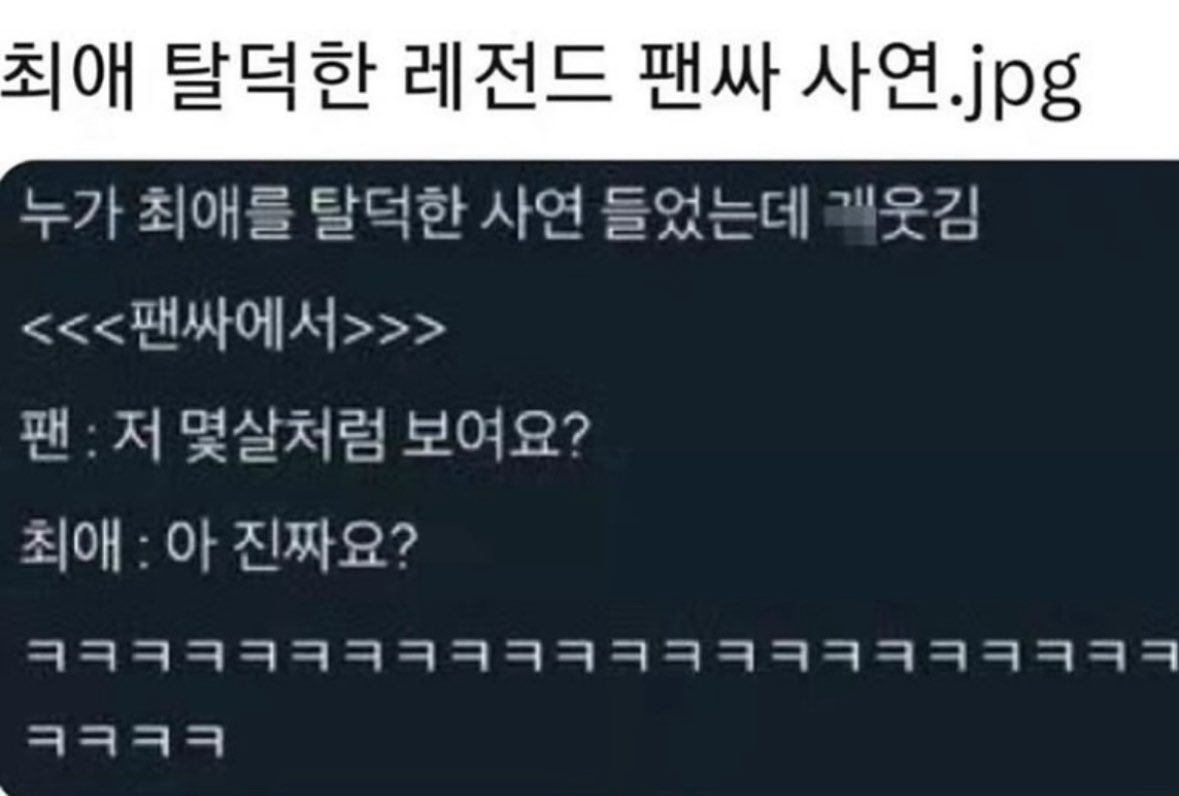This screenshot has height=796, width=1179.
Task: Click 최애 at the start of the title
Action: 67,74
